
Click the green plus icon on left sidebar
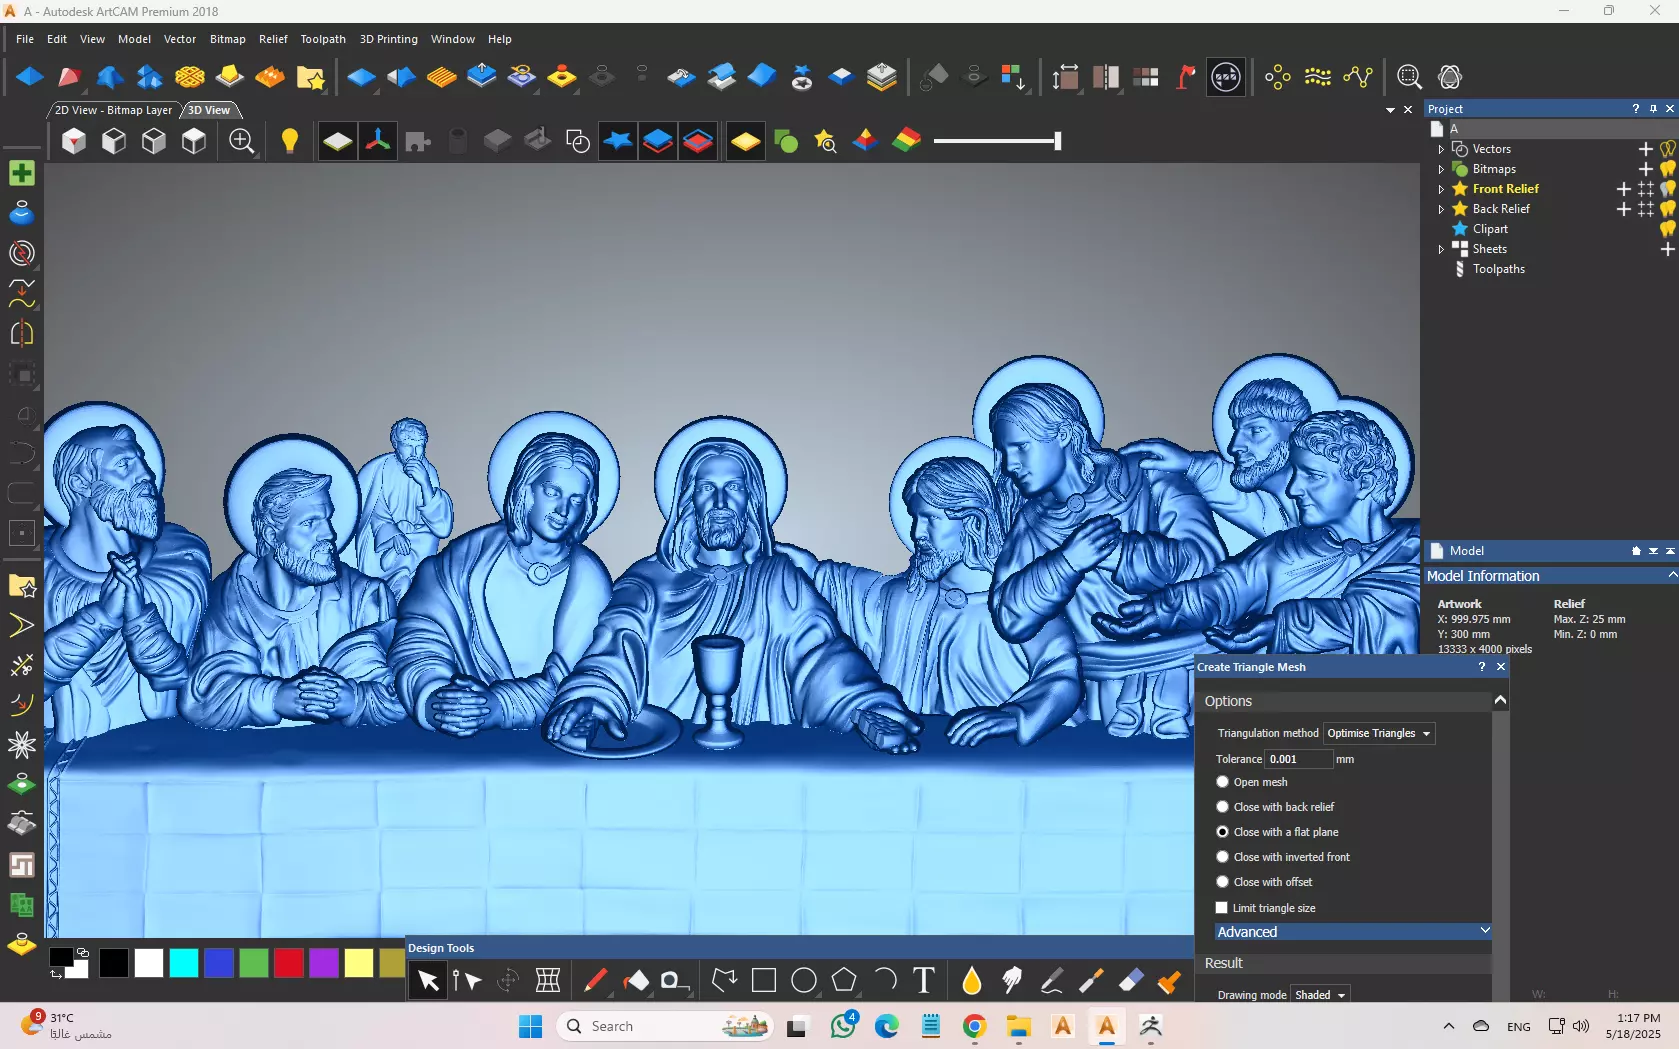tap(21, 173)
